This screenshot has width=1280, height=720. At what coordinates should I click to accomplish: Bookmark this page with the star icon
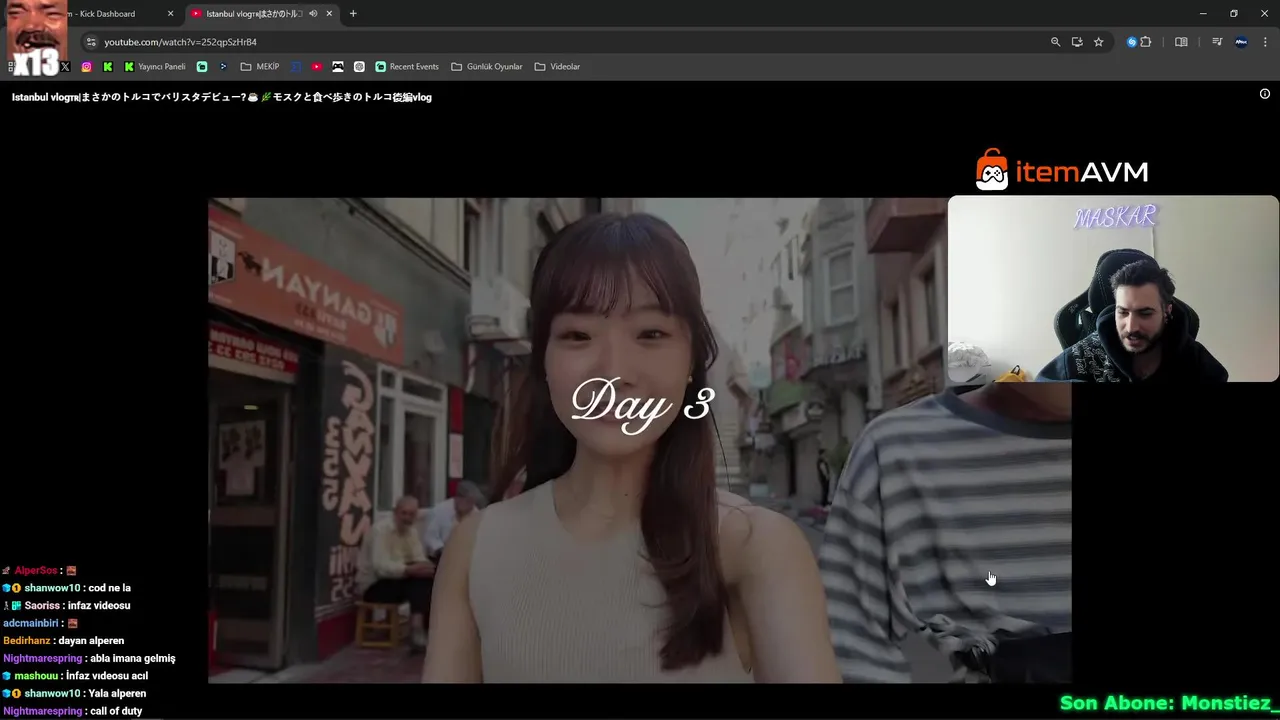[x=1098, y=42]
